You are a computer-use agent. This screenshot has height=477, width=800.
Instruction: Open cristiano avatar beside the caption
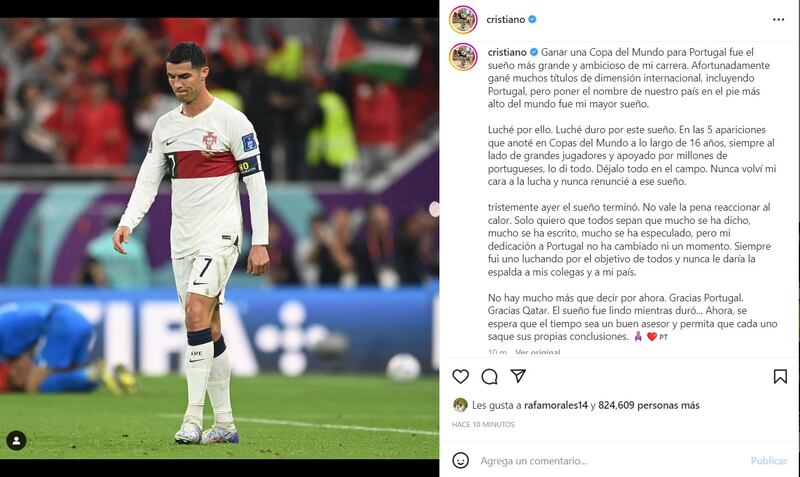click(x=463, y=57)
